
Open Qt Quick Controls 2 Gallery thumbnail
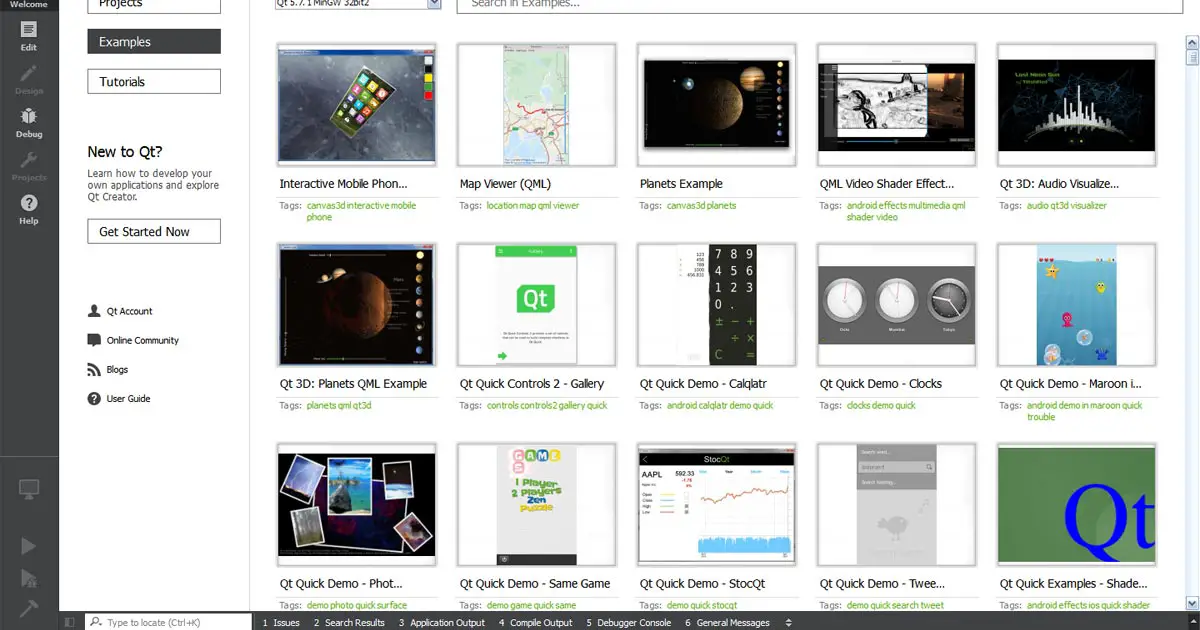click(537, 304)
